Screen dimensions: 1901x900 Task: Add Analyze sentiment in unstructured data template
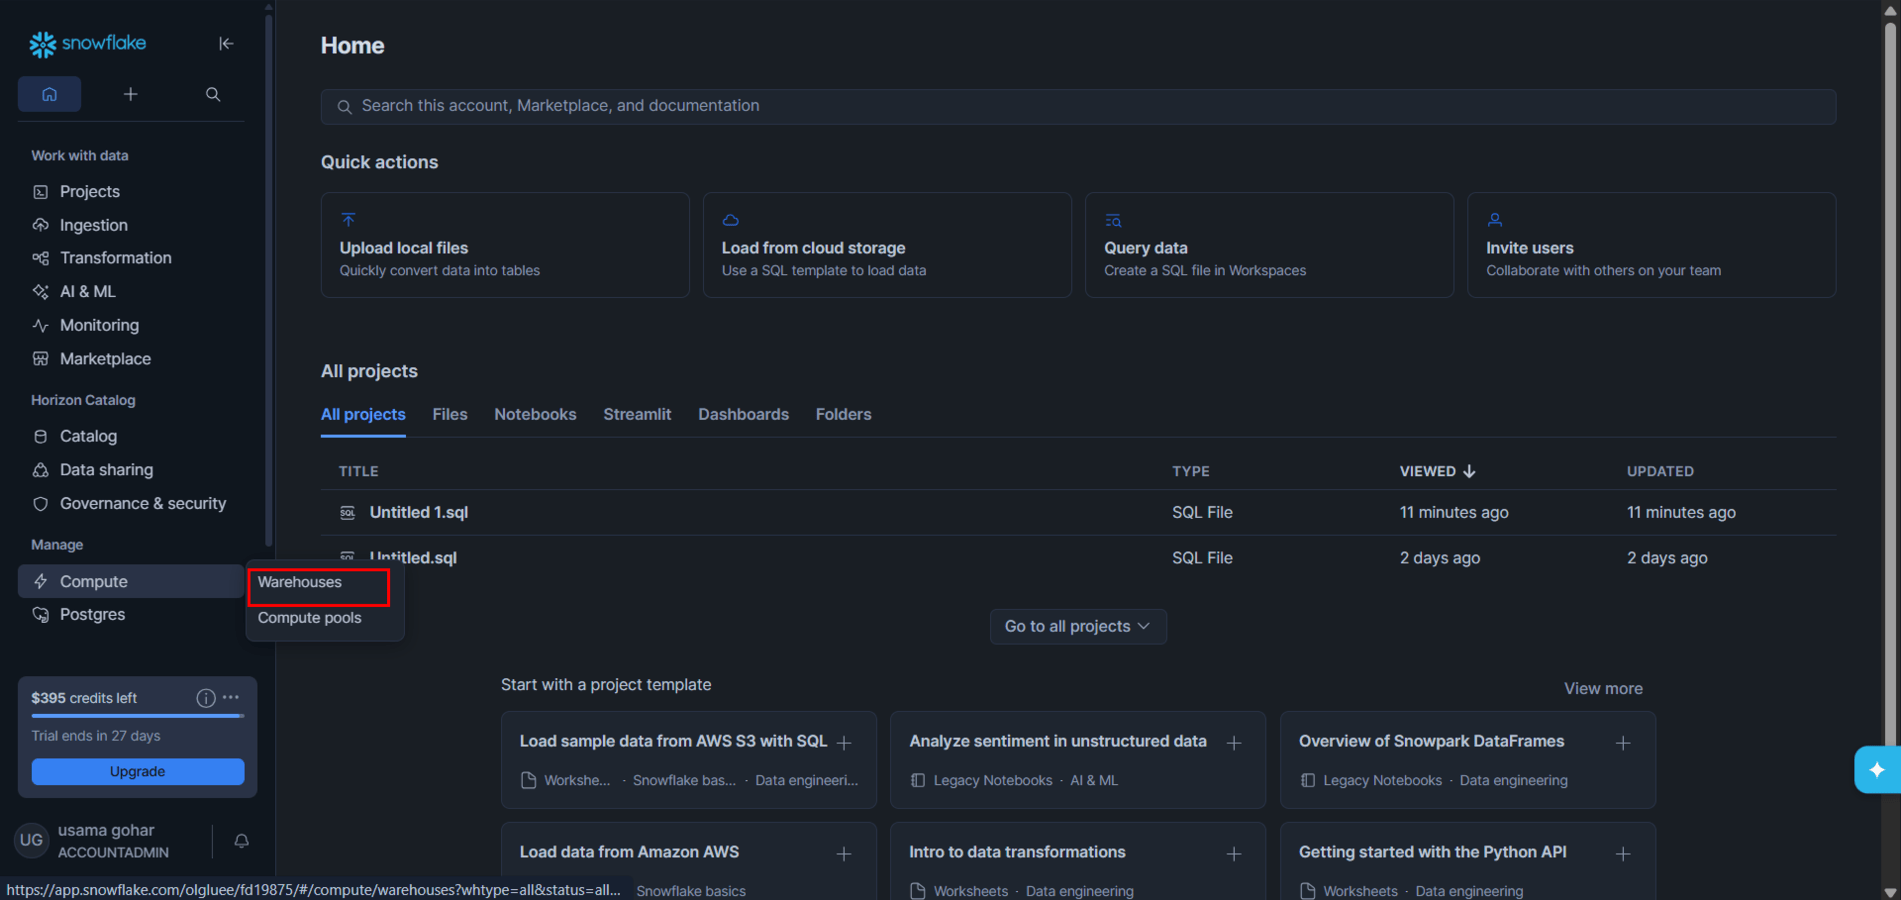pos(1234,743)
